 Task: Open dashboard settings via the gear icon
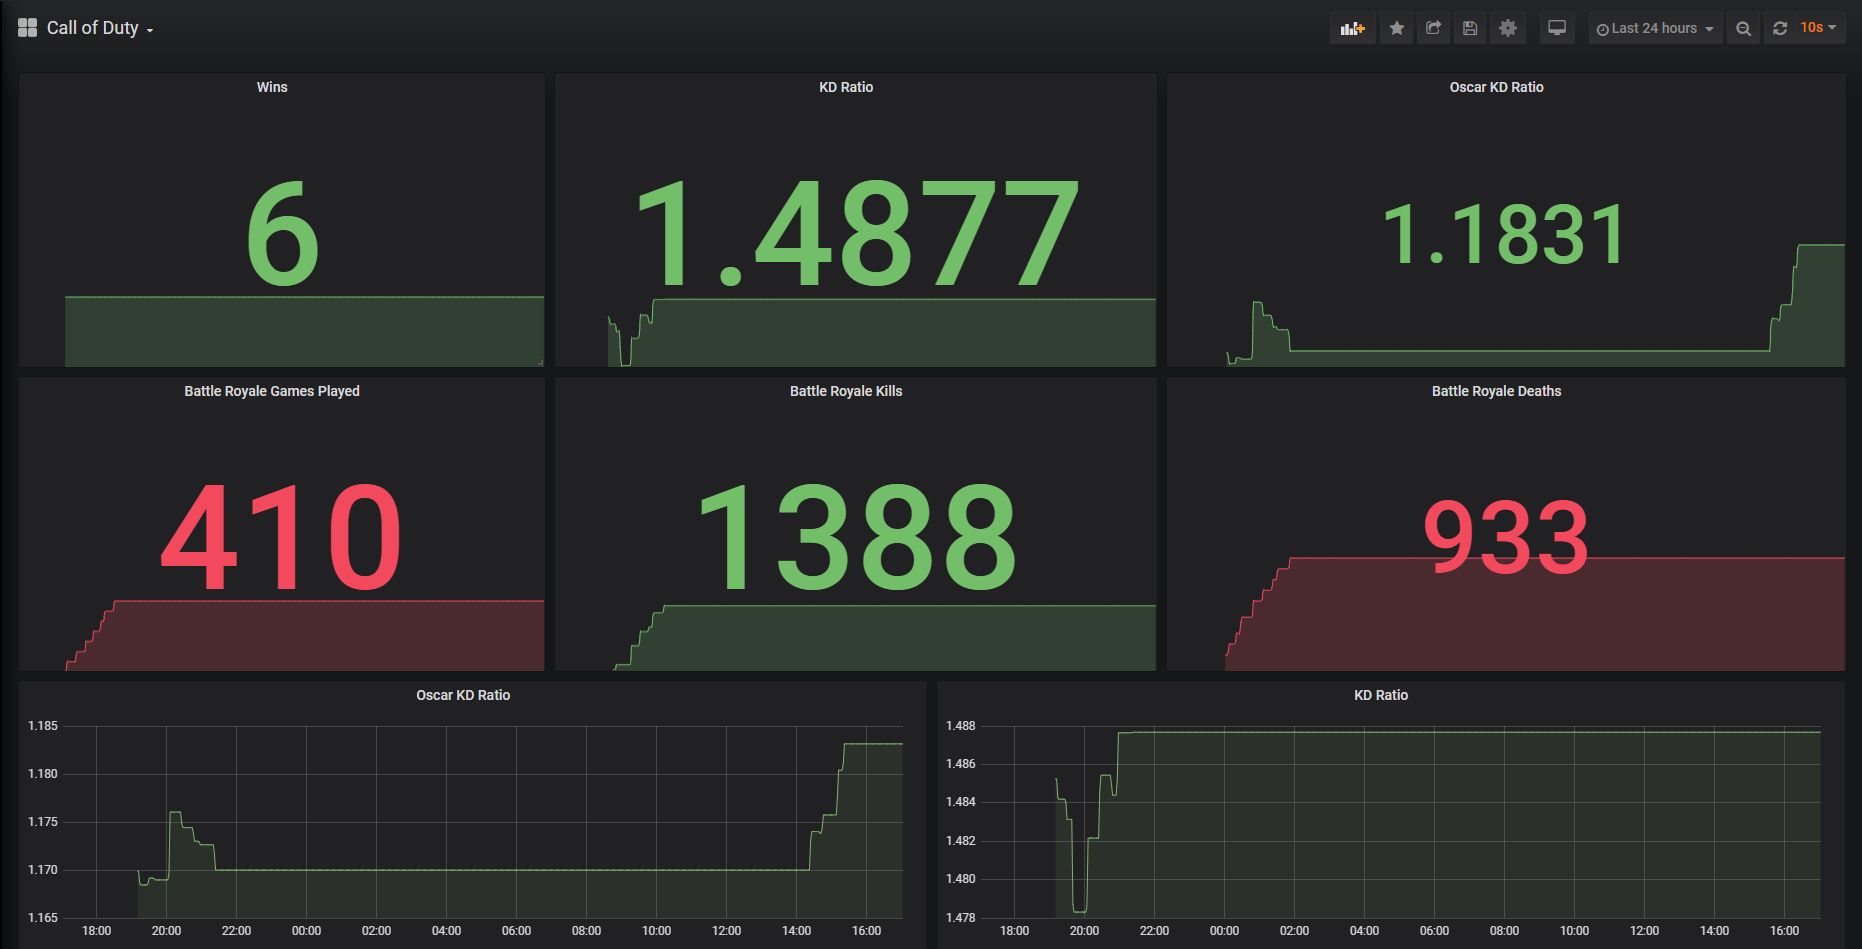tap(1508, 28)
